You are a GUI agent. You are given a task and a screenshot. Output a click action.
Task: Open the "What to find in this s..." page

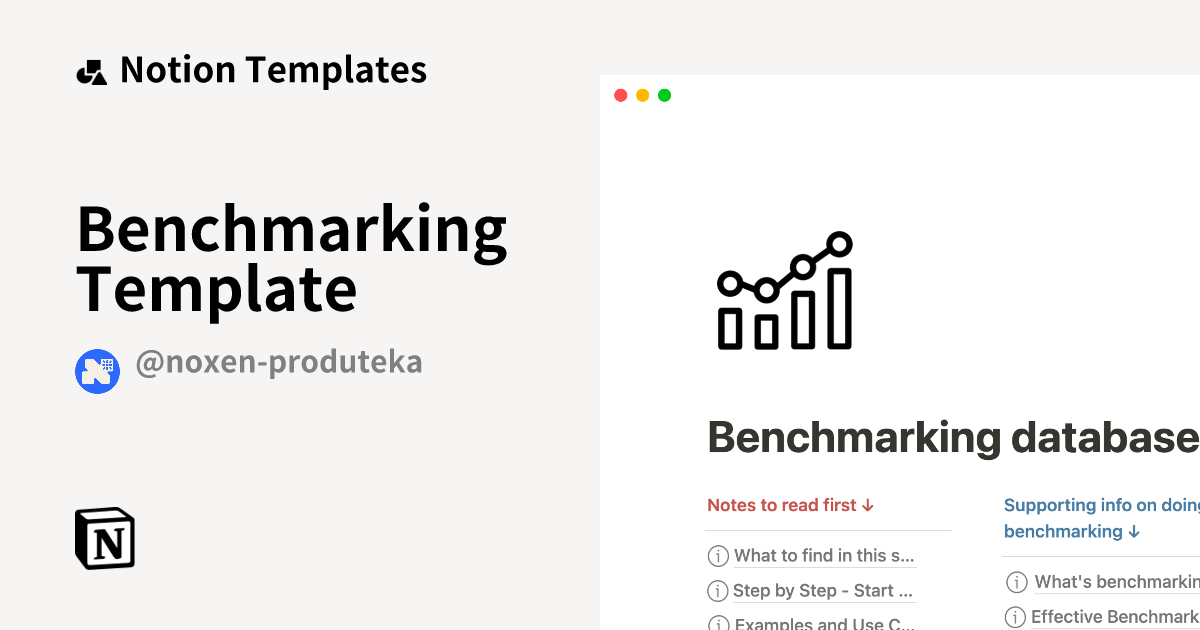825,556
